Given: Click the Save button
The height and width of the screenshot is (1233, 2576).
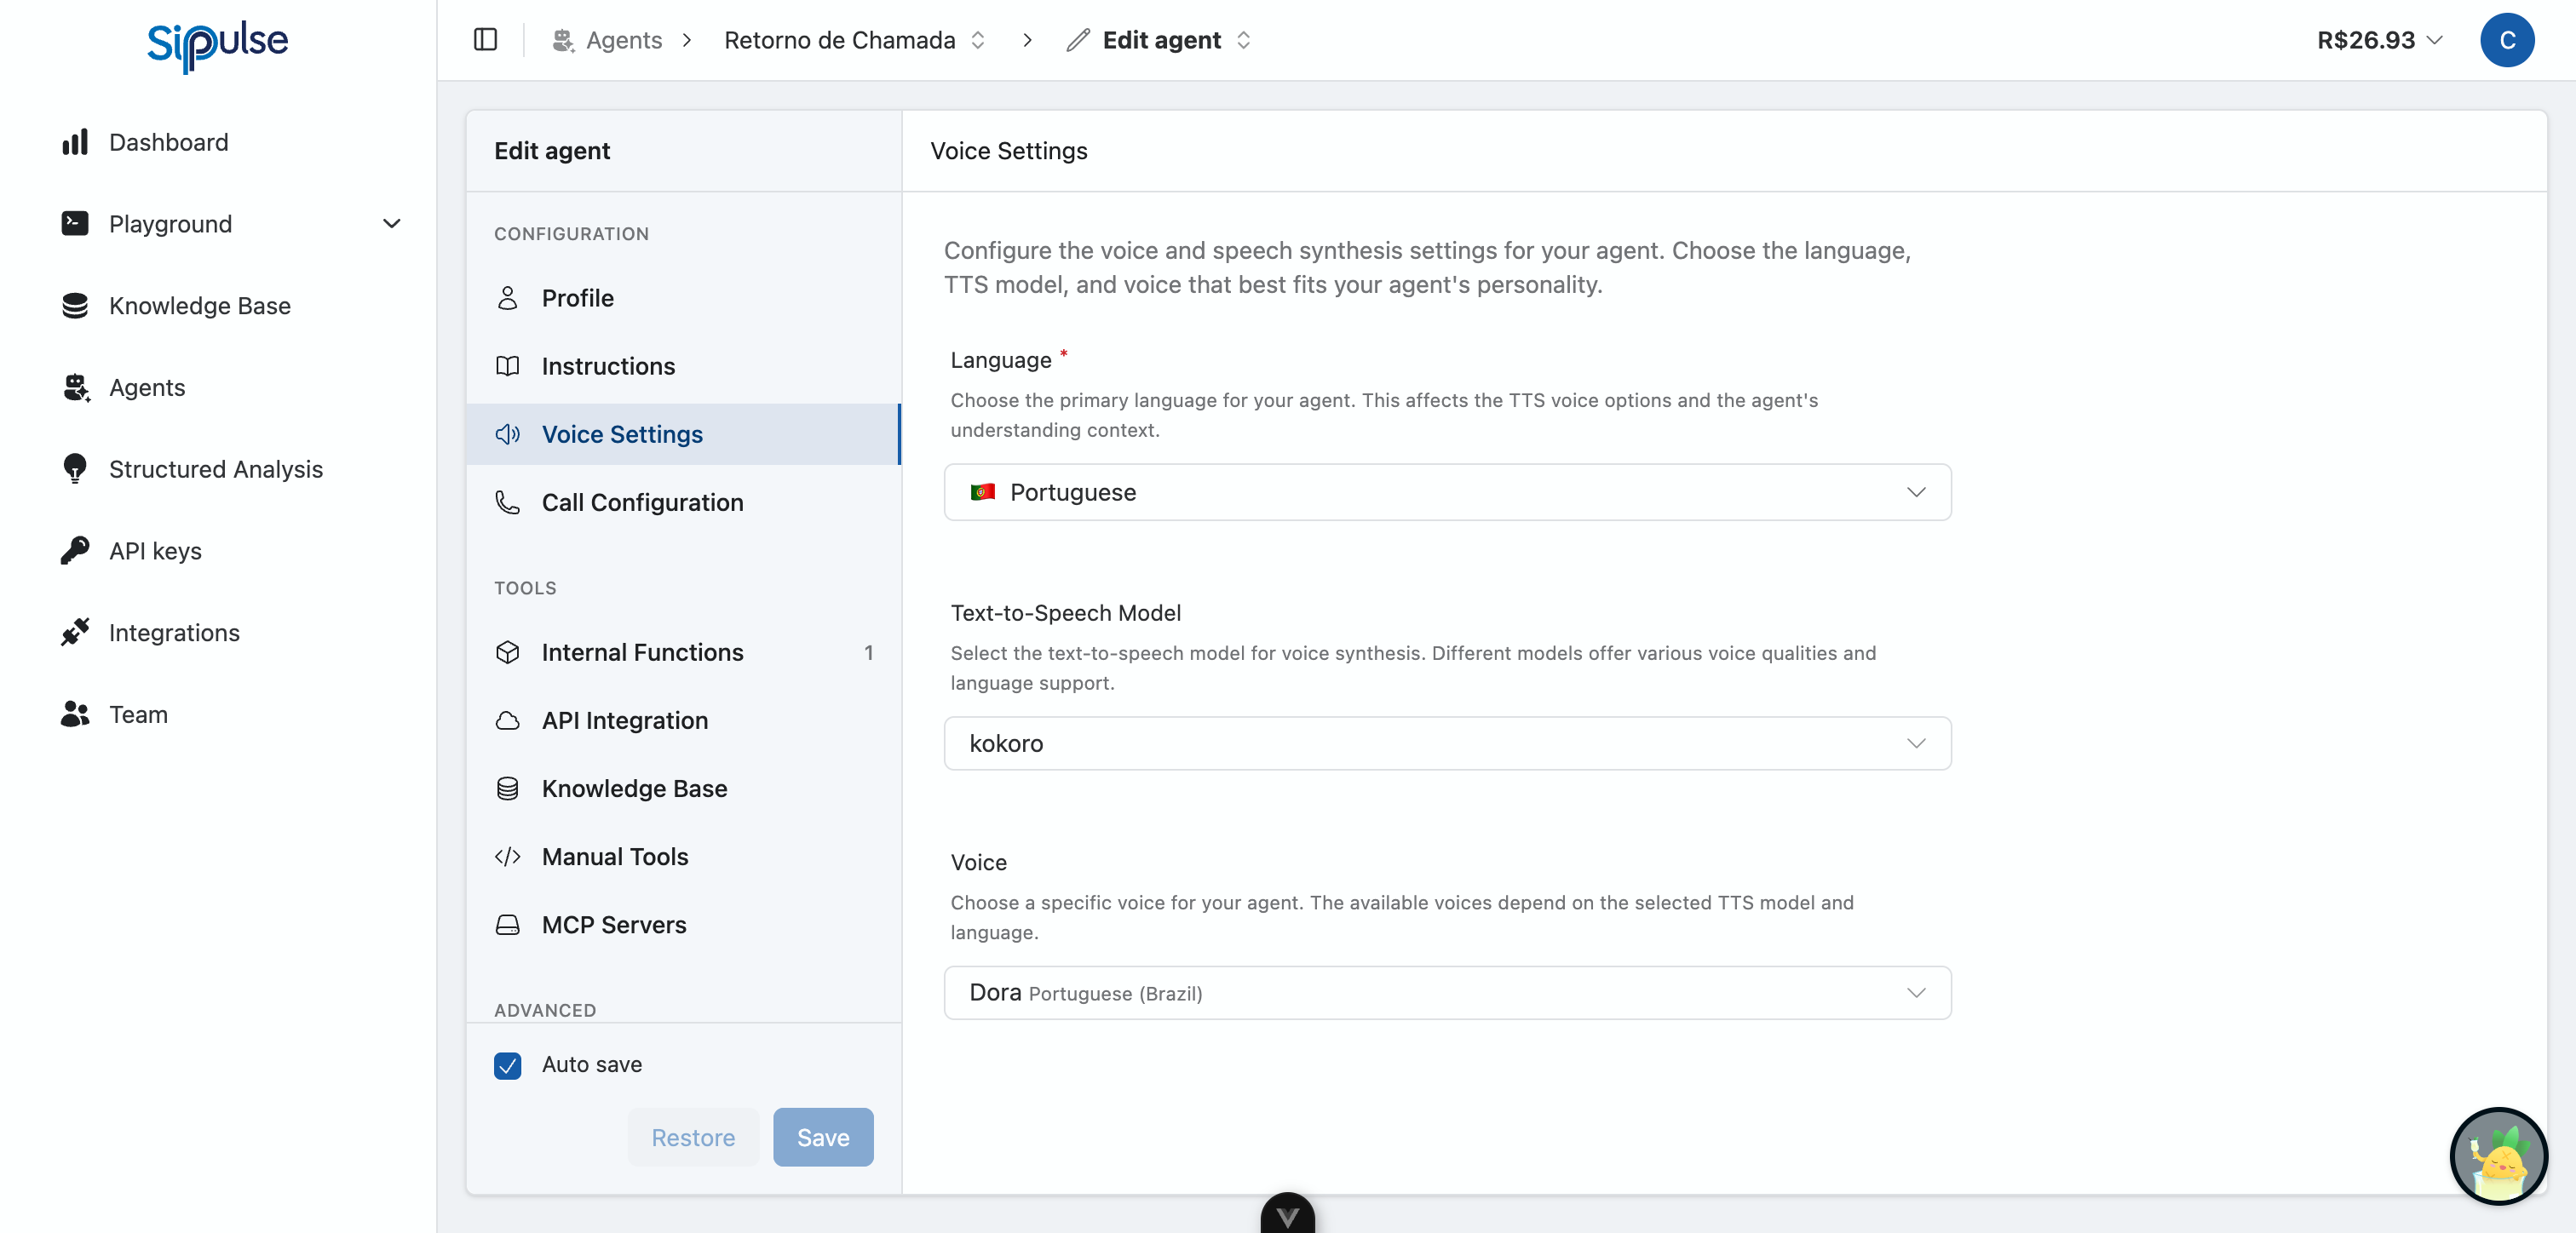Looking at the screenshot, I should 822,1137.
